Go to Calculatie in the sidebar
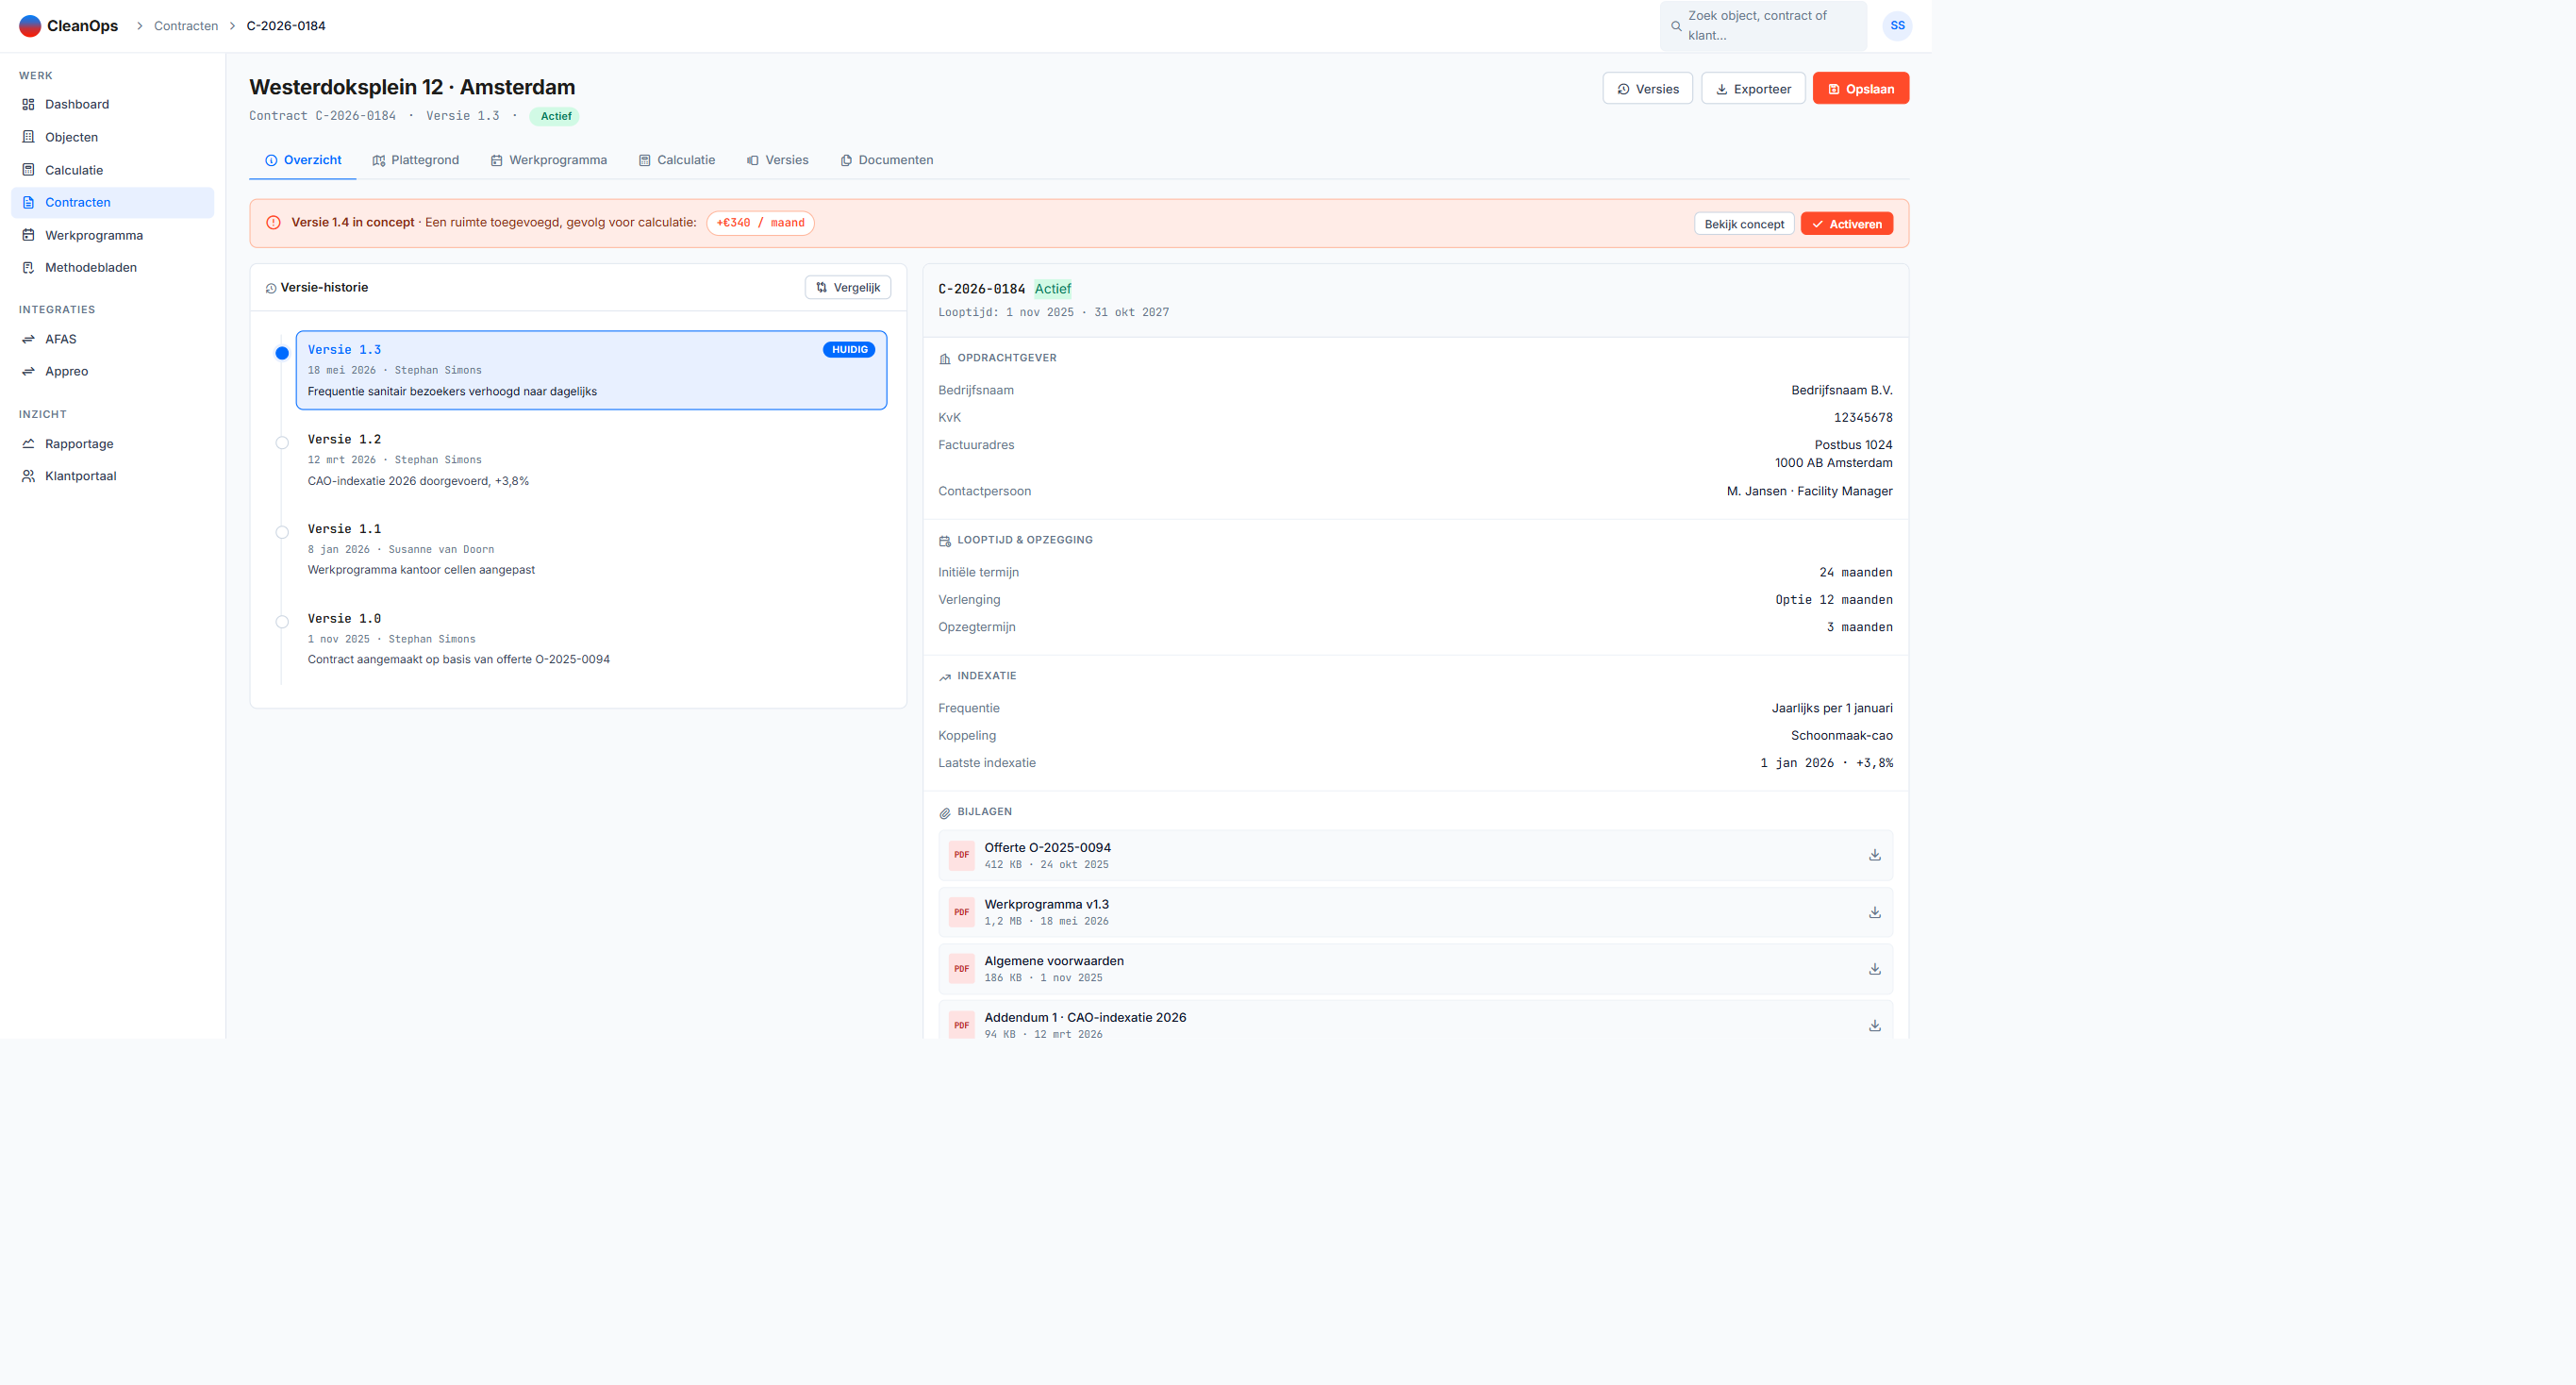This screenshot has width=2576, height=1385. click(112, 170)
